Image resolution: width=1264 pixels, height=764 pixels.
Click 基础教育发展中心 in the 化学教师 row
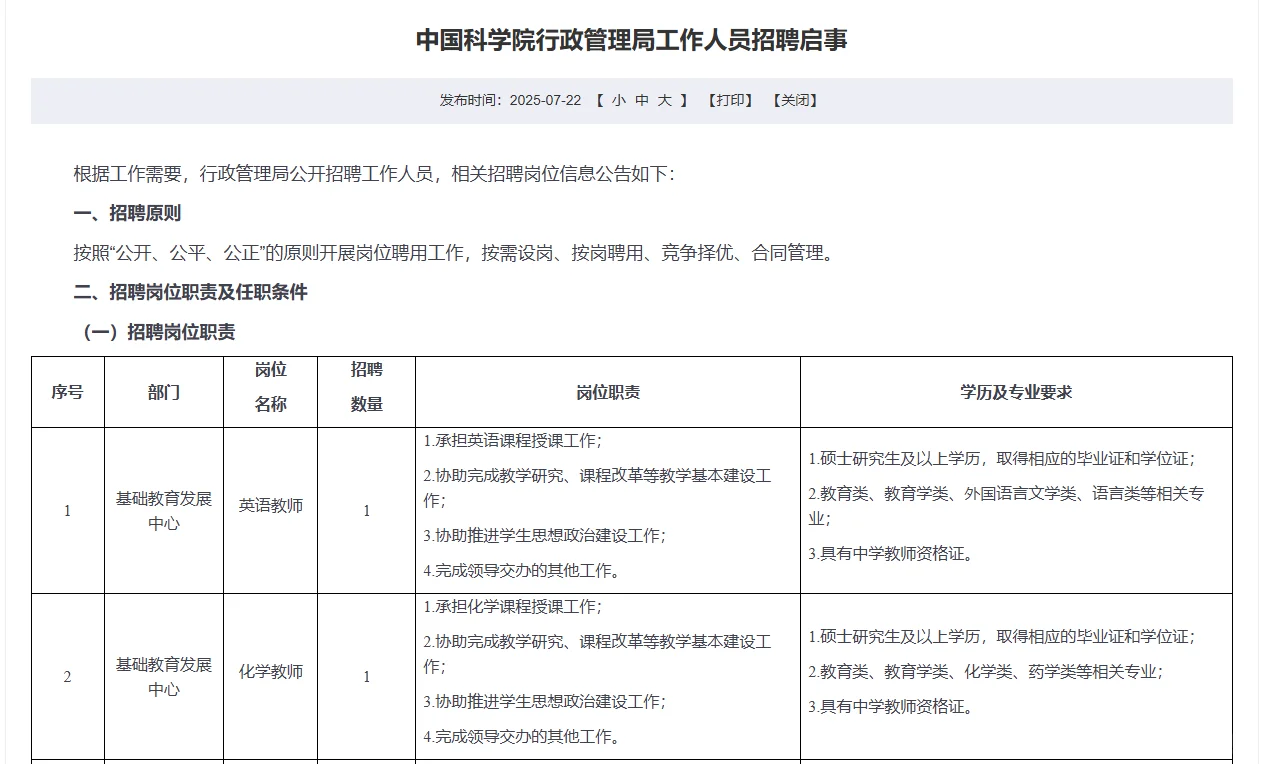pyautogui.click(x=164, y=676)
